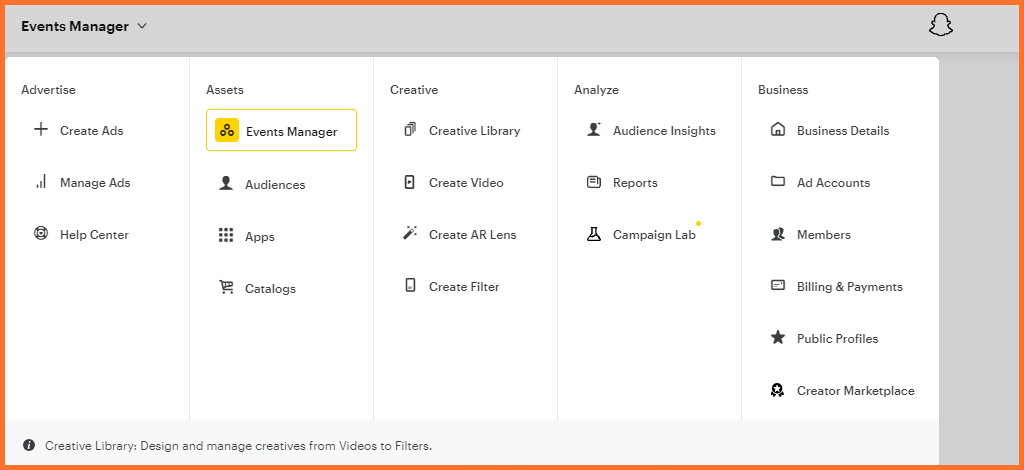
Task: Open Billing & Payments page
Action: coord(849,287)
